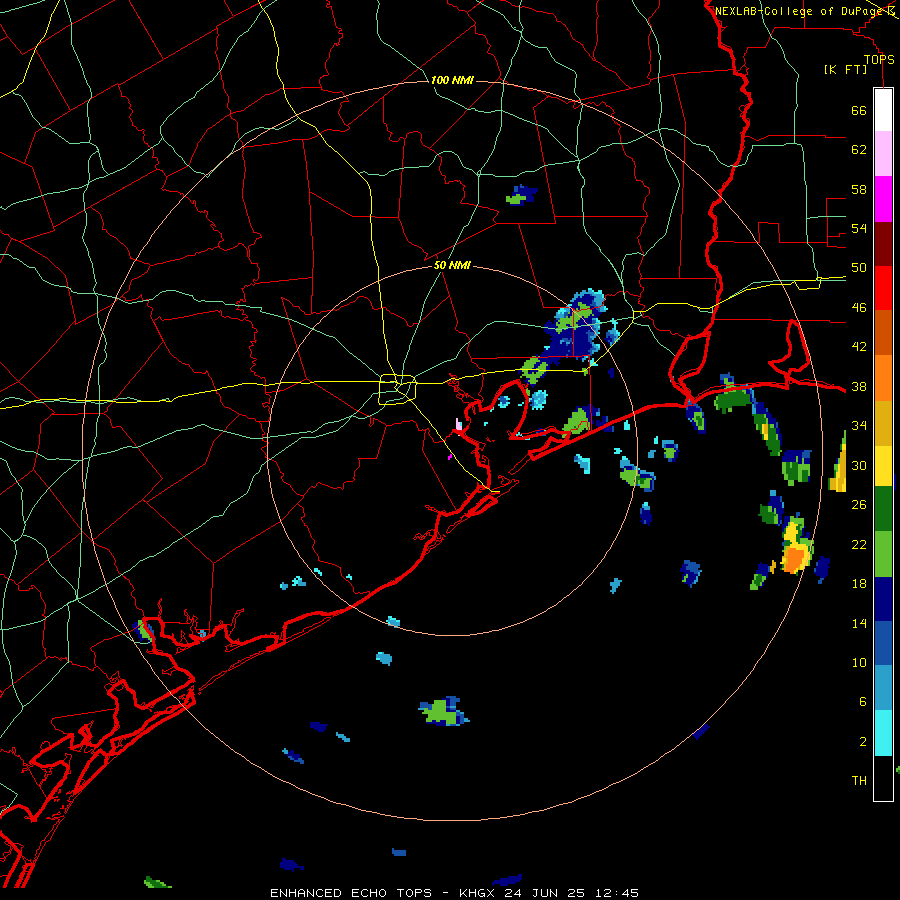Click the 100 NMI range ring label
900x900 pixels.
click(452, 80)
